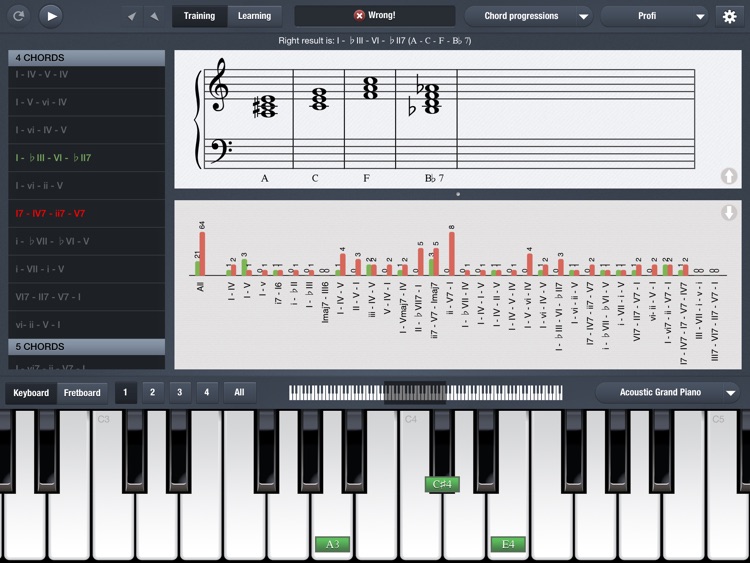Select progression I - V - vi - IV
This screenshot has height=563, width=750.
pyautogui.click(x=87, y=102)
